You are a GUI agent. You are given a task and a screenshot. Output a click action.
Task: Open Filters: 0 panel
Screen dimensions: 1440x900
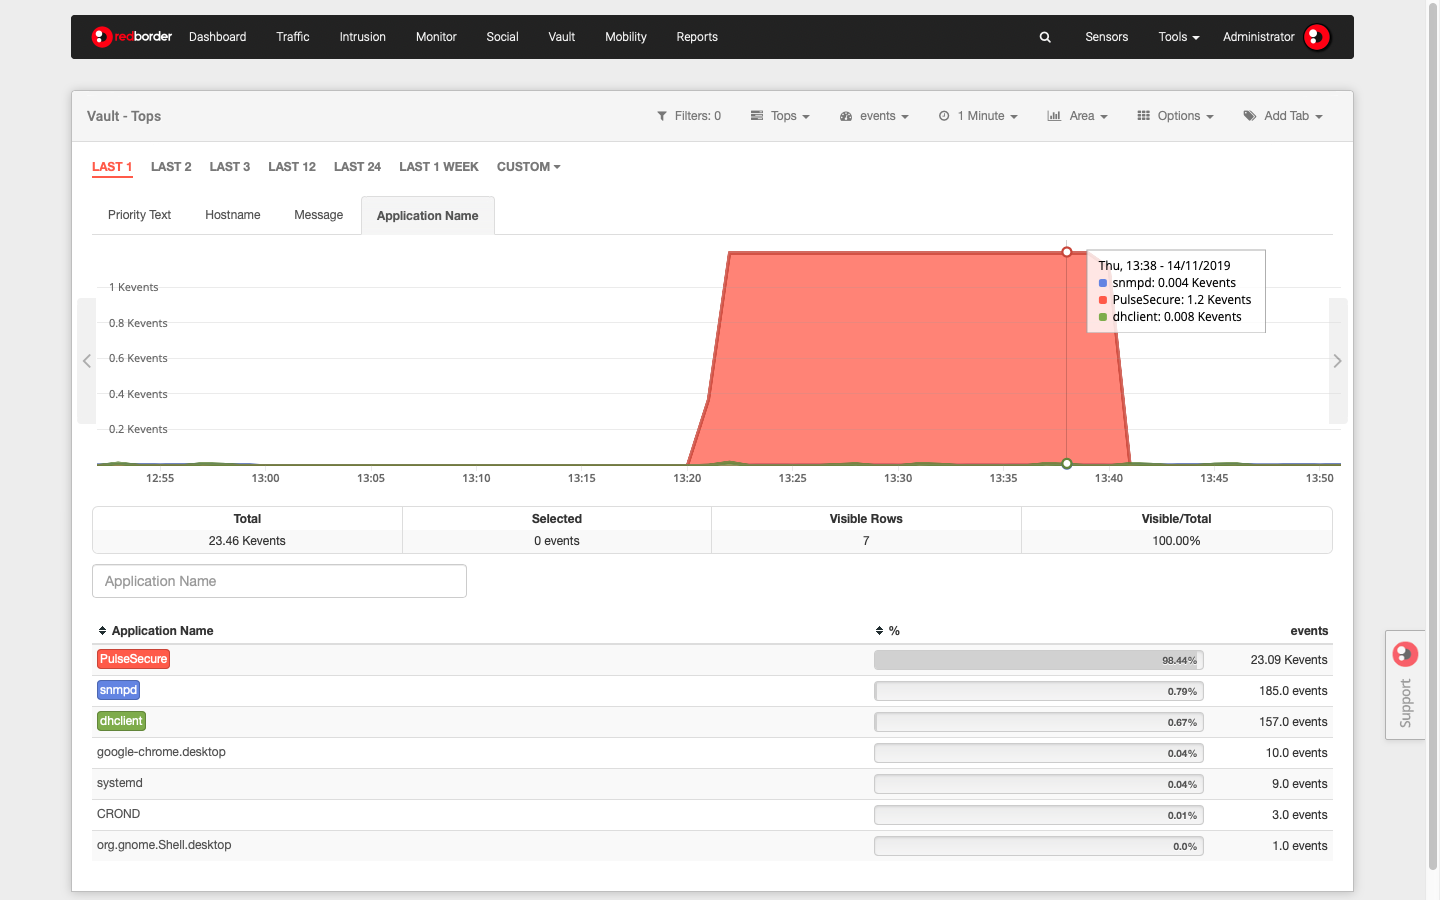pos(689,116)
